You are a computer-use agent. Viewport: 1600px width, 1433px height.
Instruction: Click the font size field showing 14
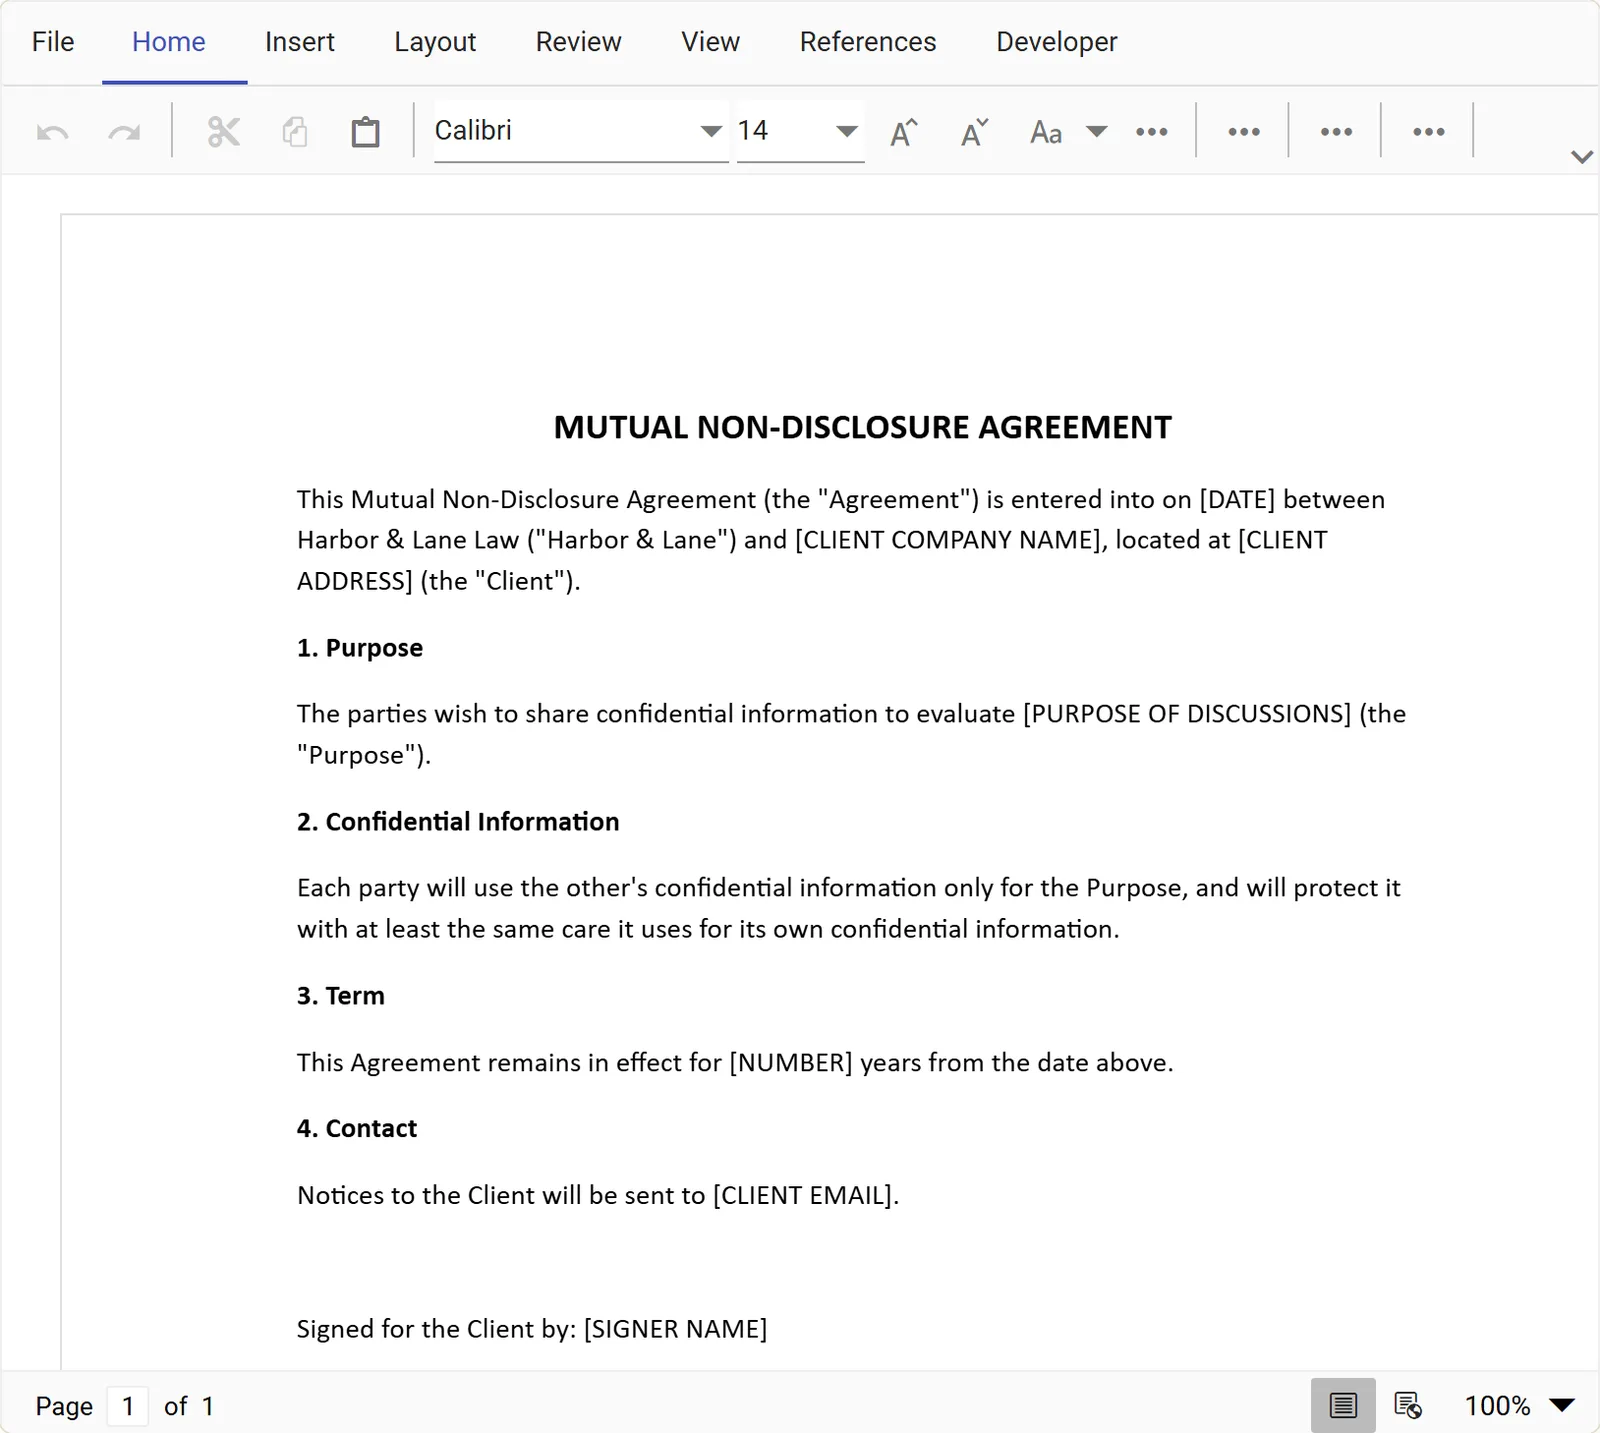[x=783, y=131]
